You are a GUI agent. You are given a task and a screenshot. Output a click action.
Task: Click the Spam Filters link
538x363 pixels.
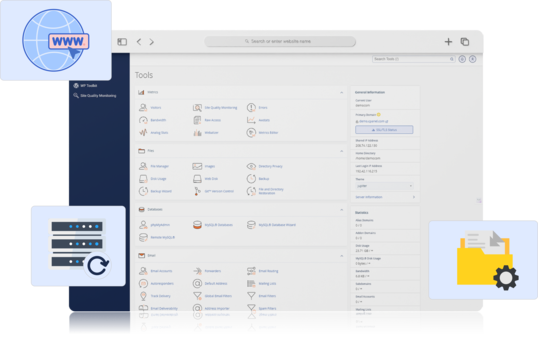(267, 308)
